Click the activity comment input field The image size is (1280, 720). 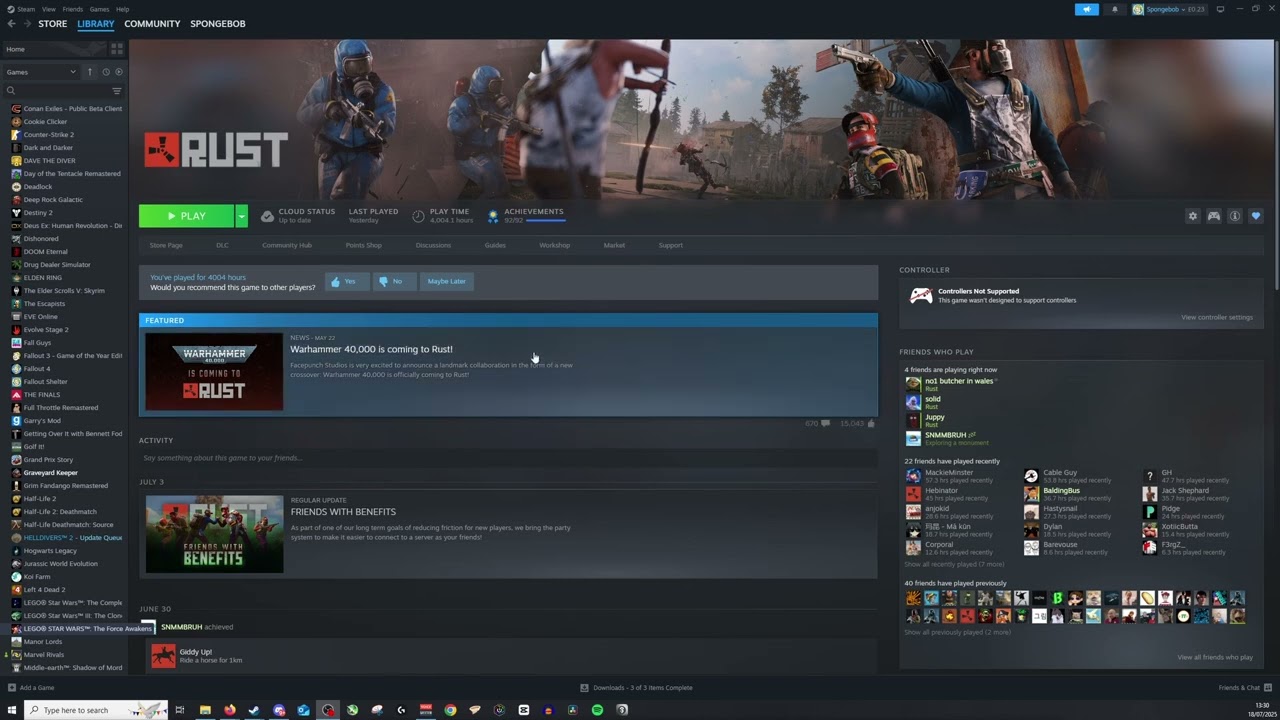pyautogui.click(x=508, y=458)
